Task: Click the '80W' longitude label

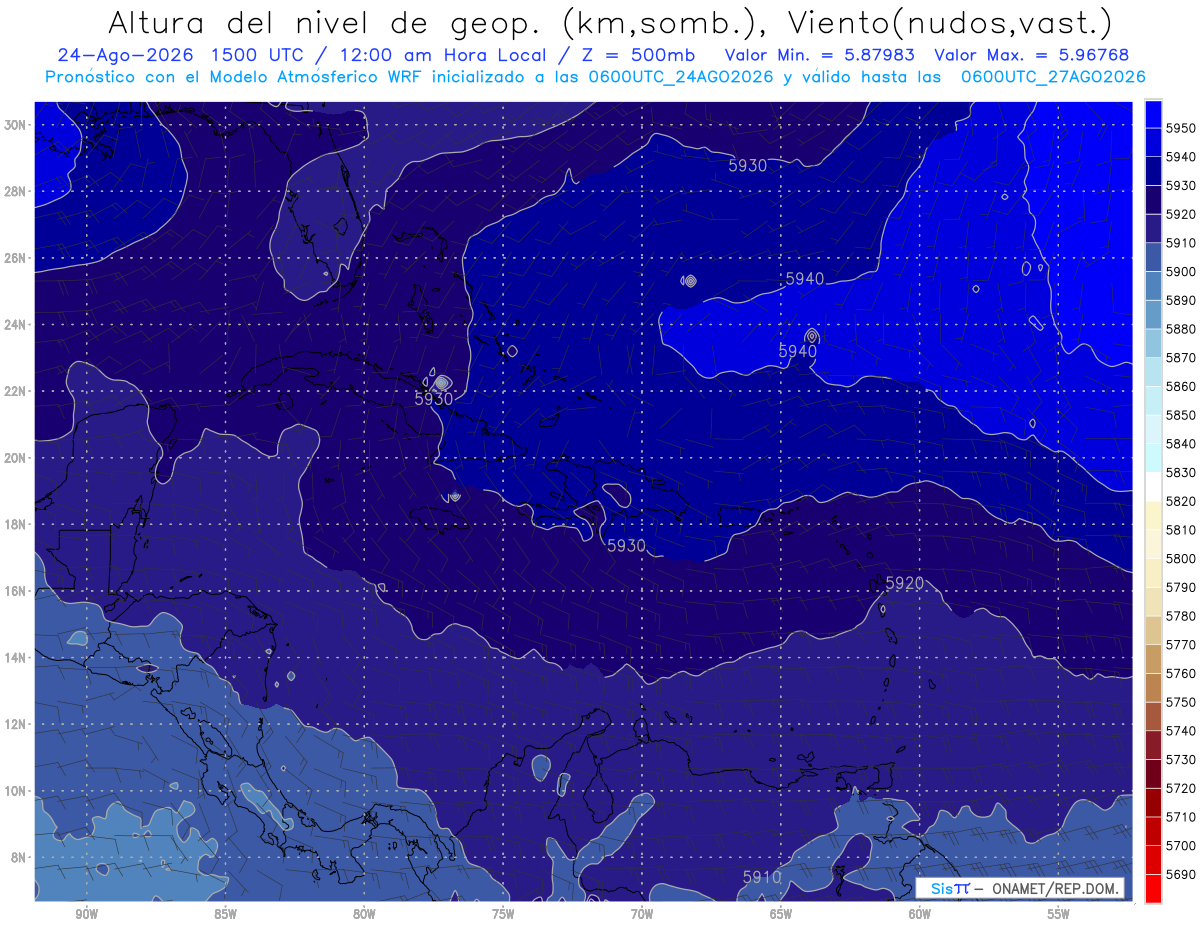Action: pos(364,915)
